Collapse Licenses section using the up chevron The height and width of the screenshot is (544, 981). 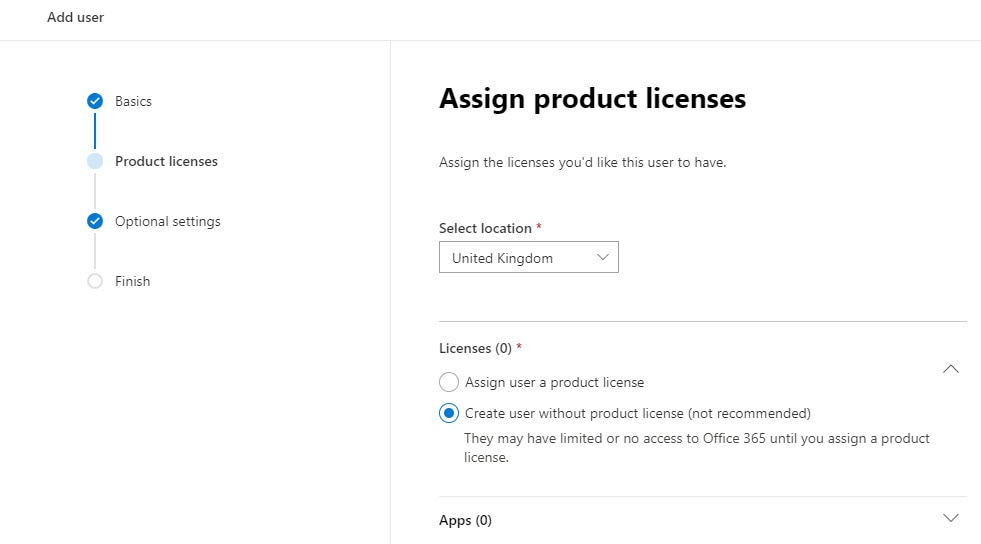(951, 369)
